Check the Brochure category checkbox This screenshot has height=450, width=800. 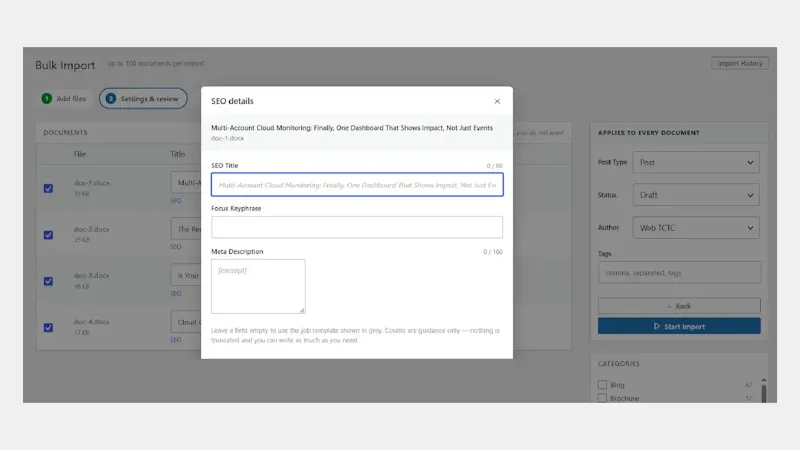pos(603,398)
